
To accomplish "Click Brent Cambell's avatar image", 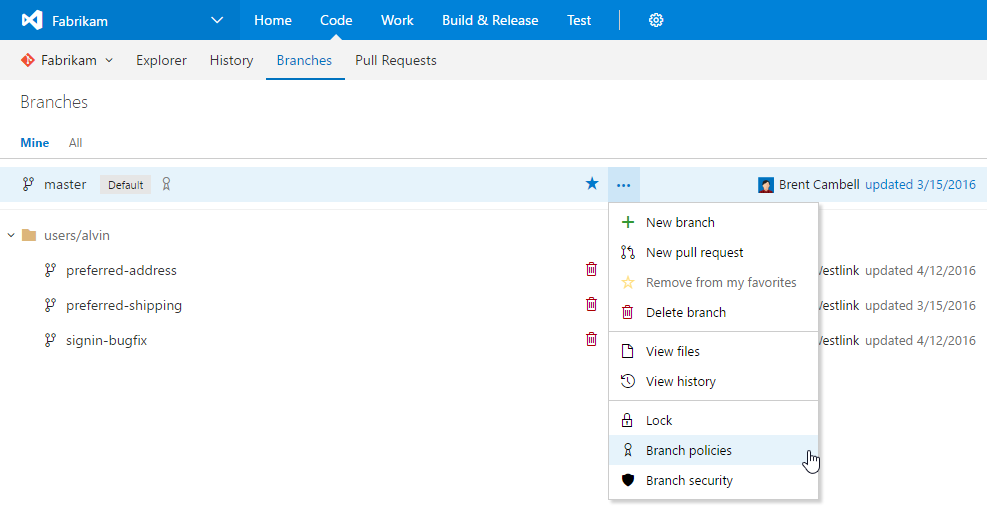I will [x=766, y=185].
